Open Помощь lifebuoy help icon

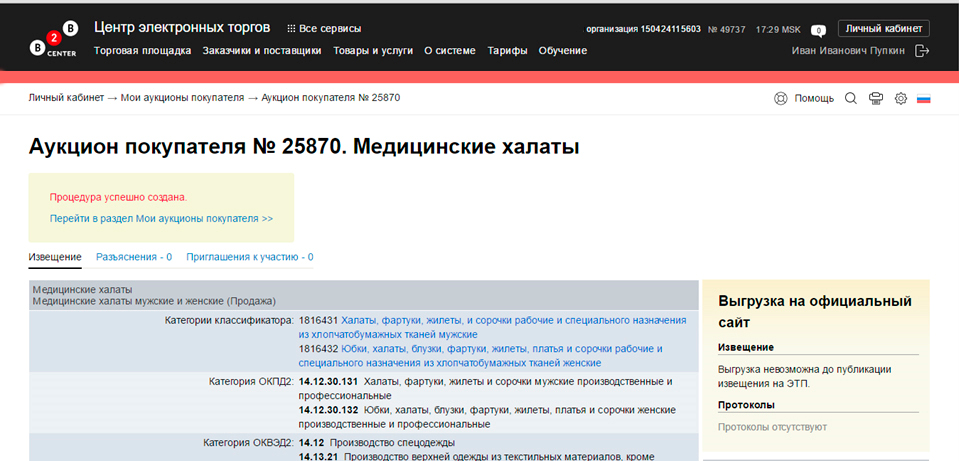[781, 98]
